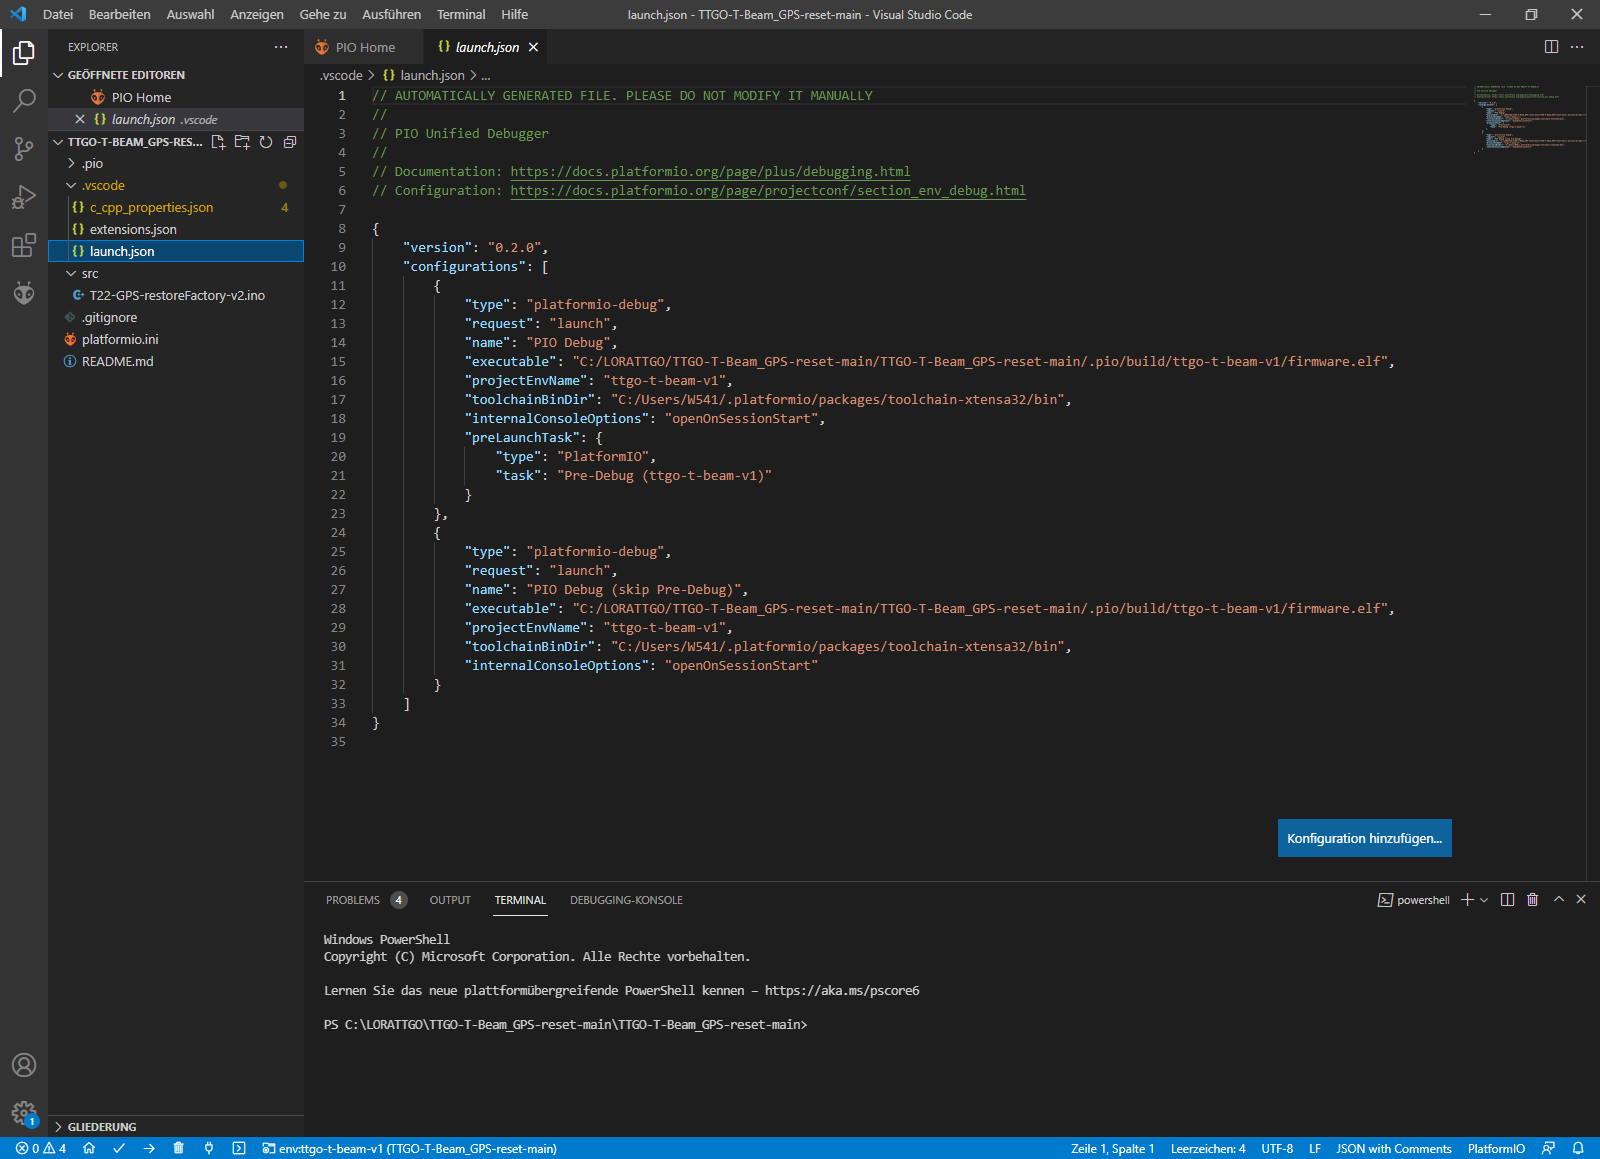Collapse the src folder

[x=90, y=273]
